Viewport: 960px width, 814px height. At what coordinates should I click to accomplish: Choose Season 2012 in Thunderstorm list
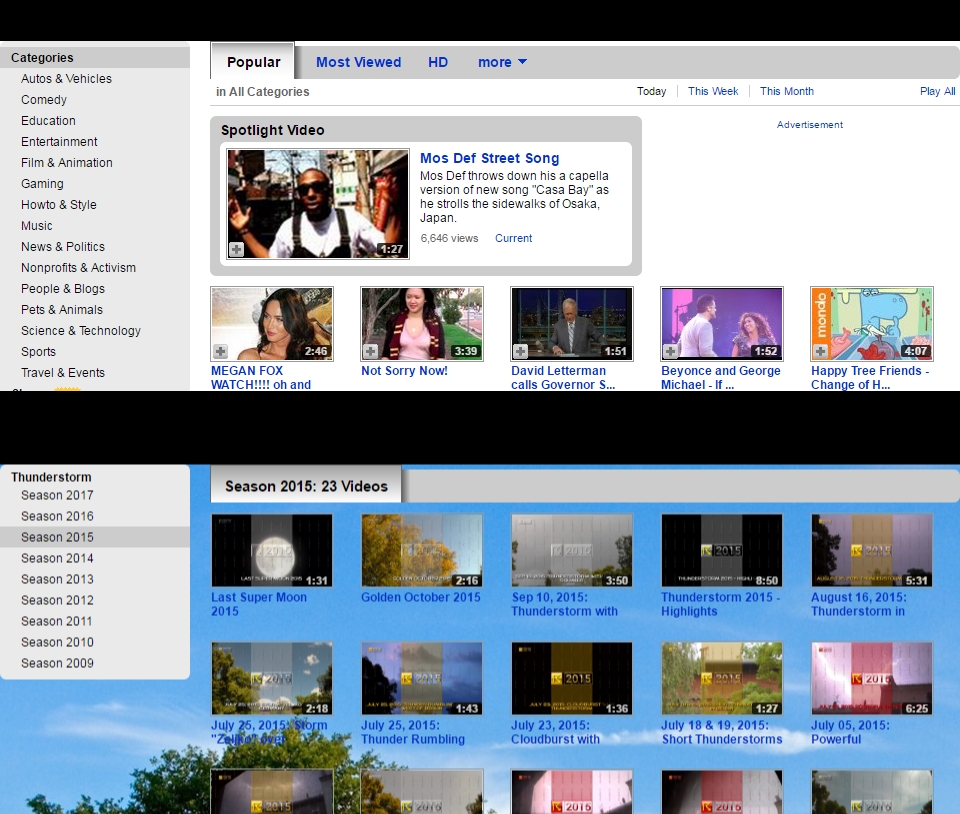[57, 600]
